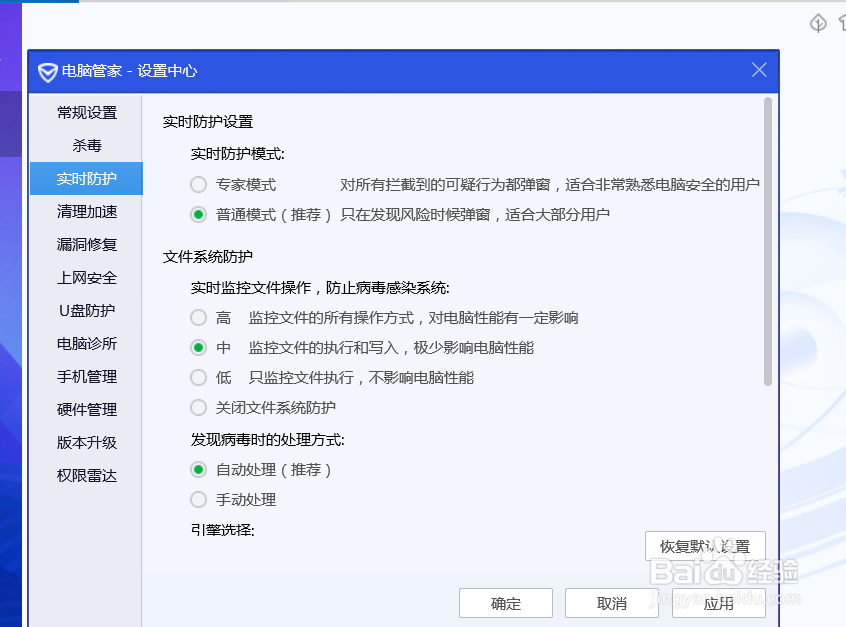This screenshot has width=846, height=627.
Task: Open 清理加速 settings tab
Action: (86, 212)
